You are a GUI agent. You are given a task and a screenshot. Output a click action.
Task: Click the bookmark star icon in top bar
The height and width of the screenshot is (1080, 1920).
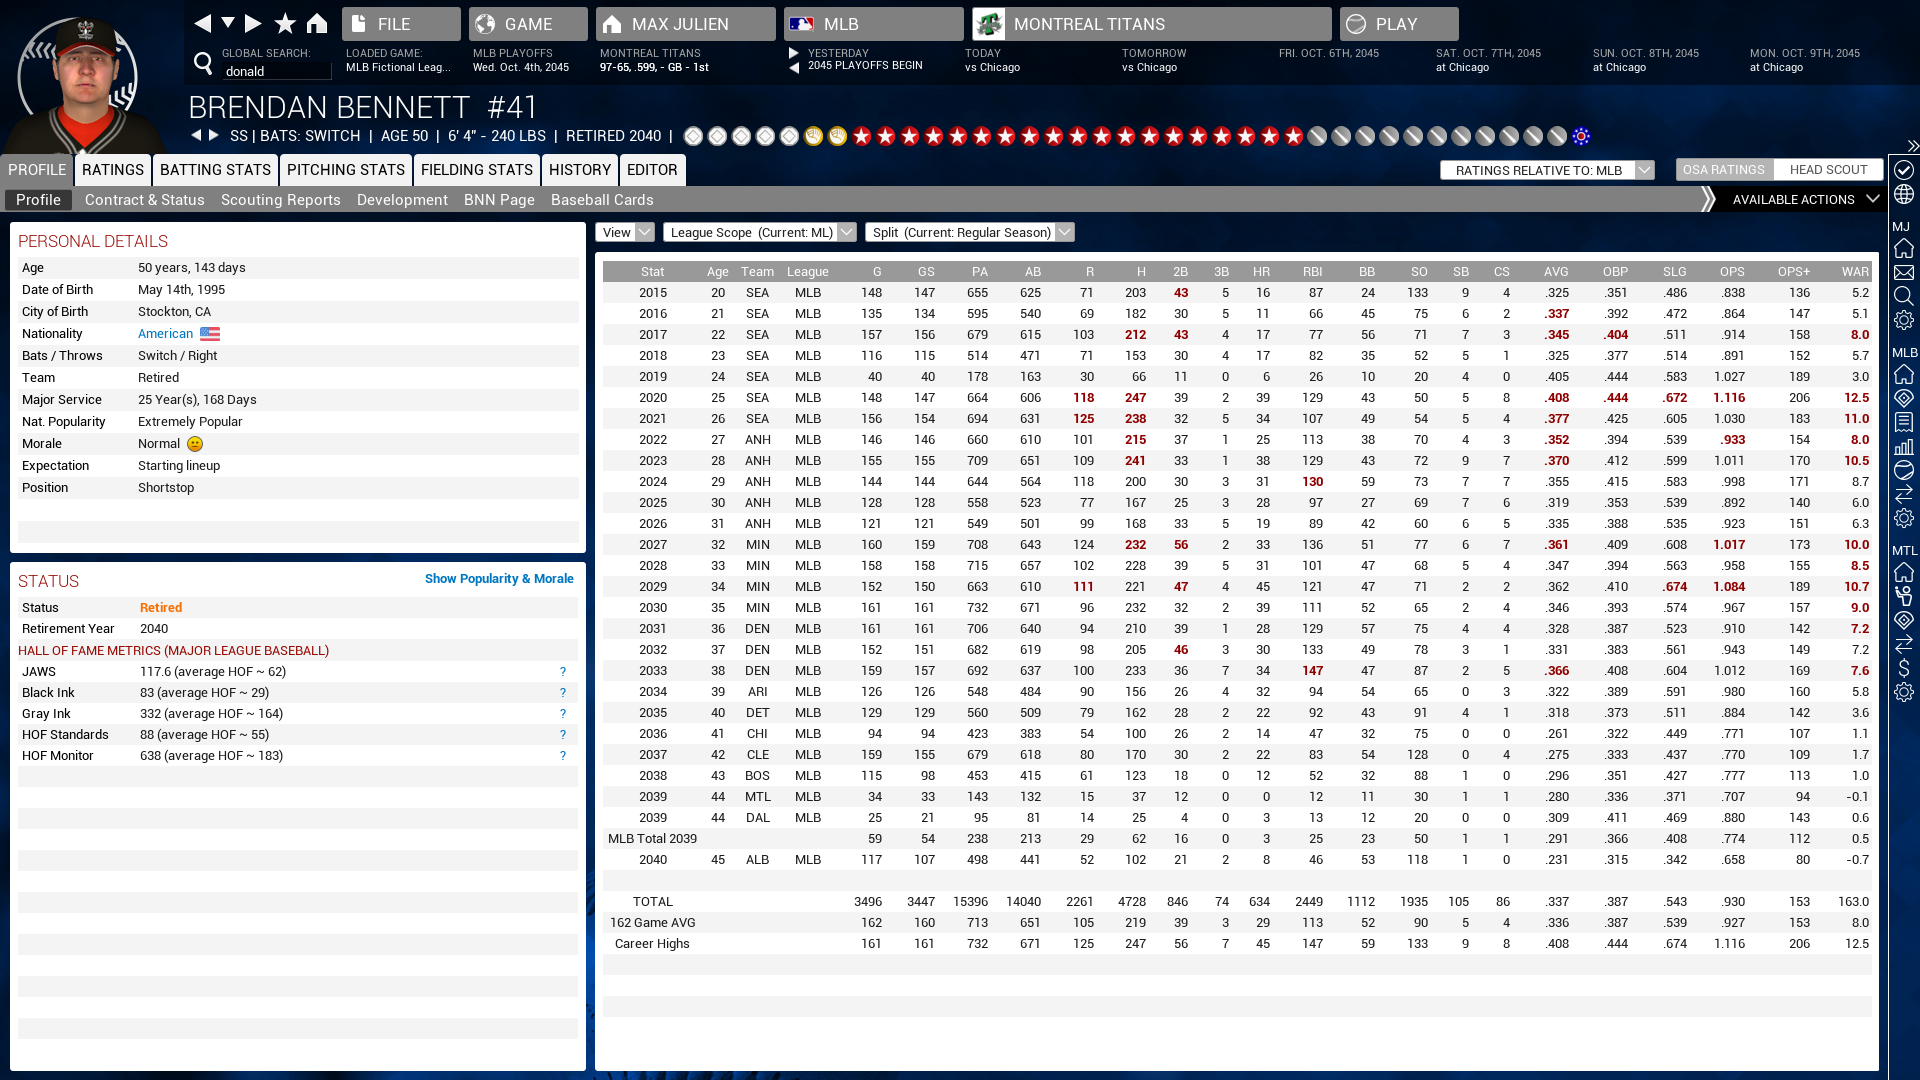tap(285, 23)
